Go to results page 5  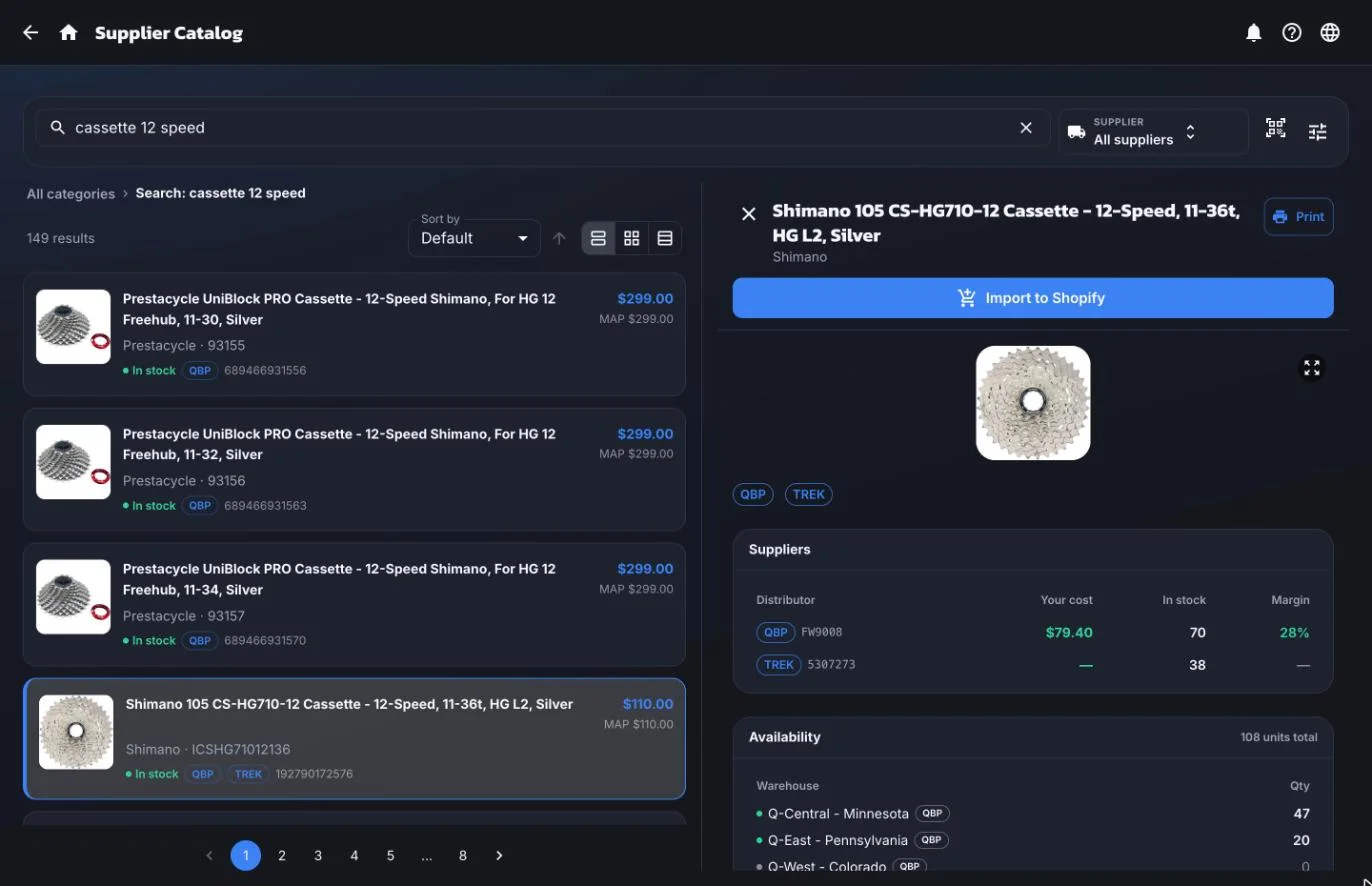tap(390, 856)
